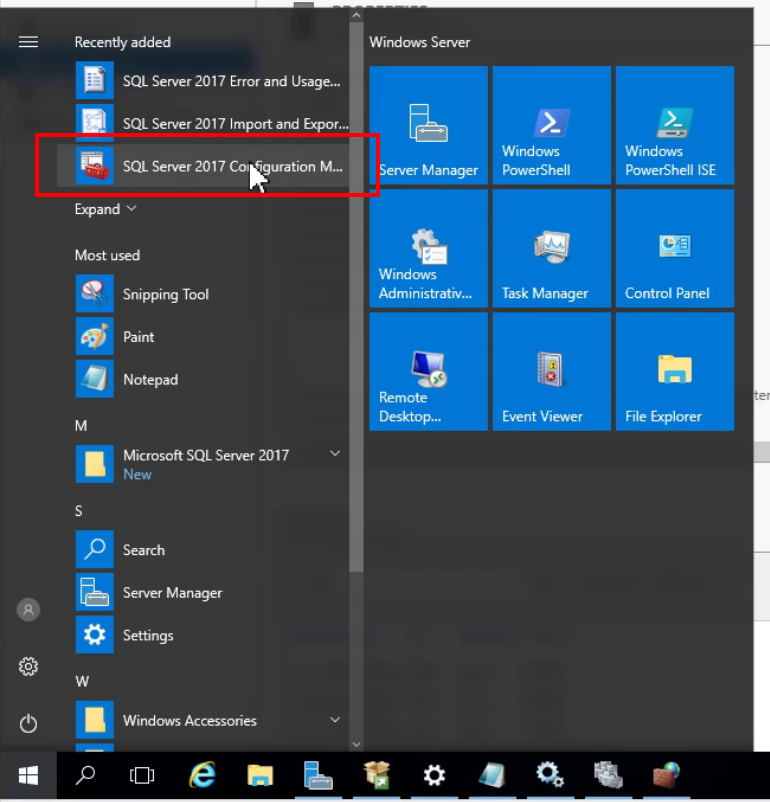The width and height of the screenshot is (770, 802).
Task: Open the Control Panel tile
Action: point(675,249)
